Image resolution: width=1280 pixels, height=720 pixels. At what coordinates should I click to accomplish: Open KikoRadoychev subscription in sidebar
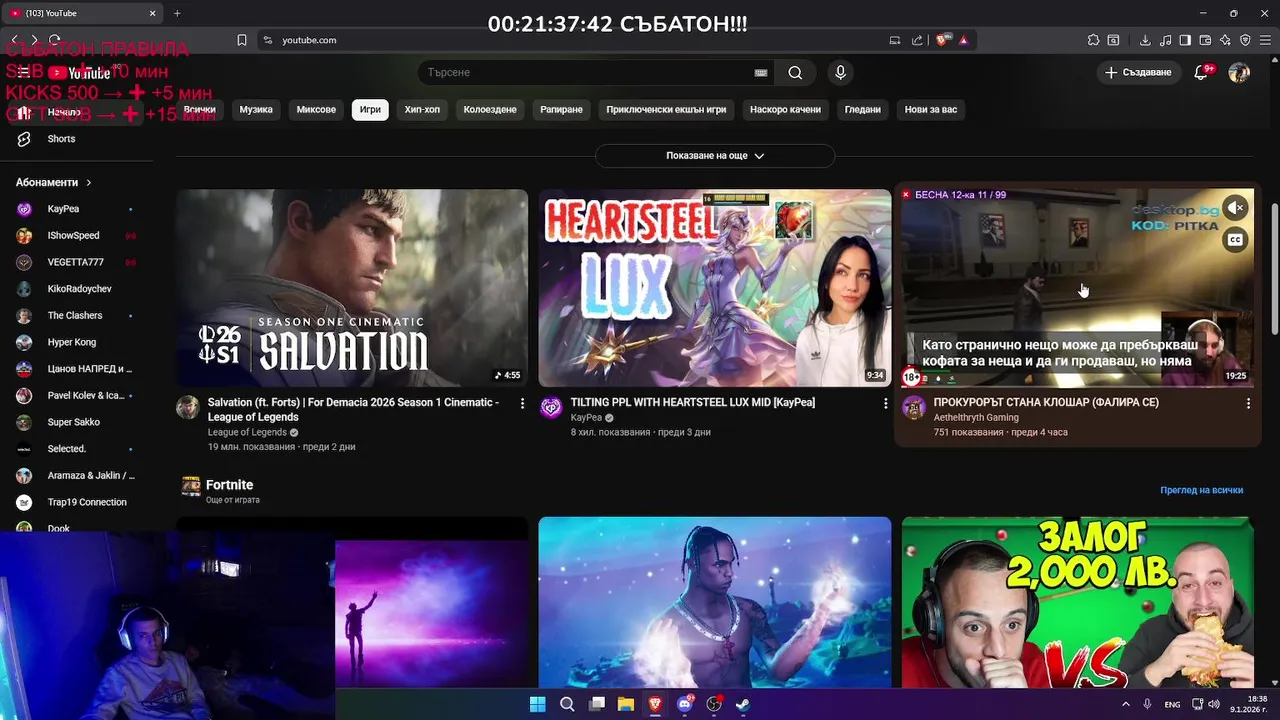click(80, 289)
